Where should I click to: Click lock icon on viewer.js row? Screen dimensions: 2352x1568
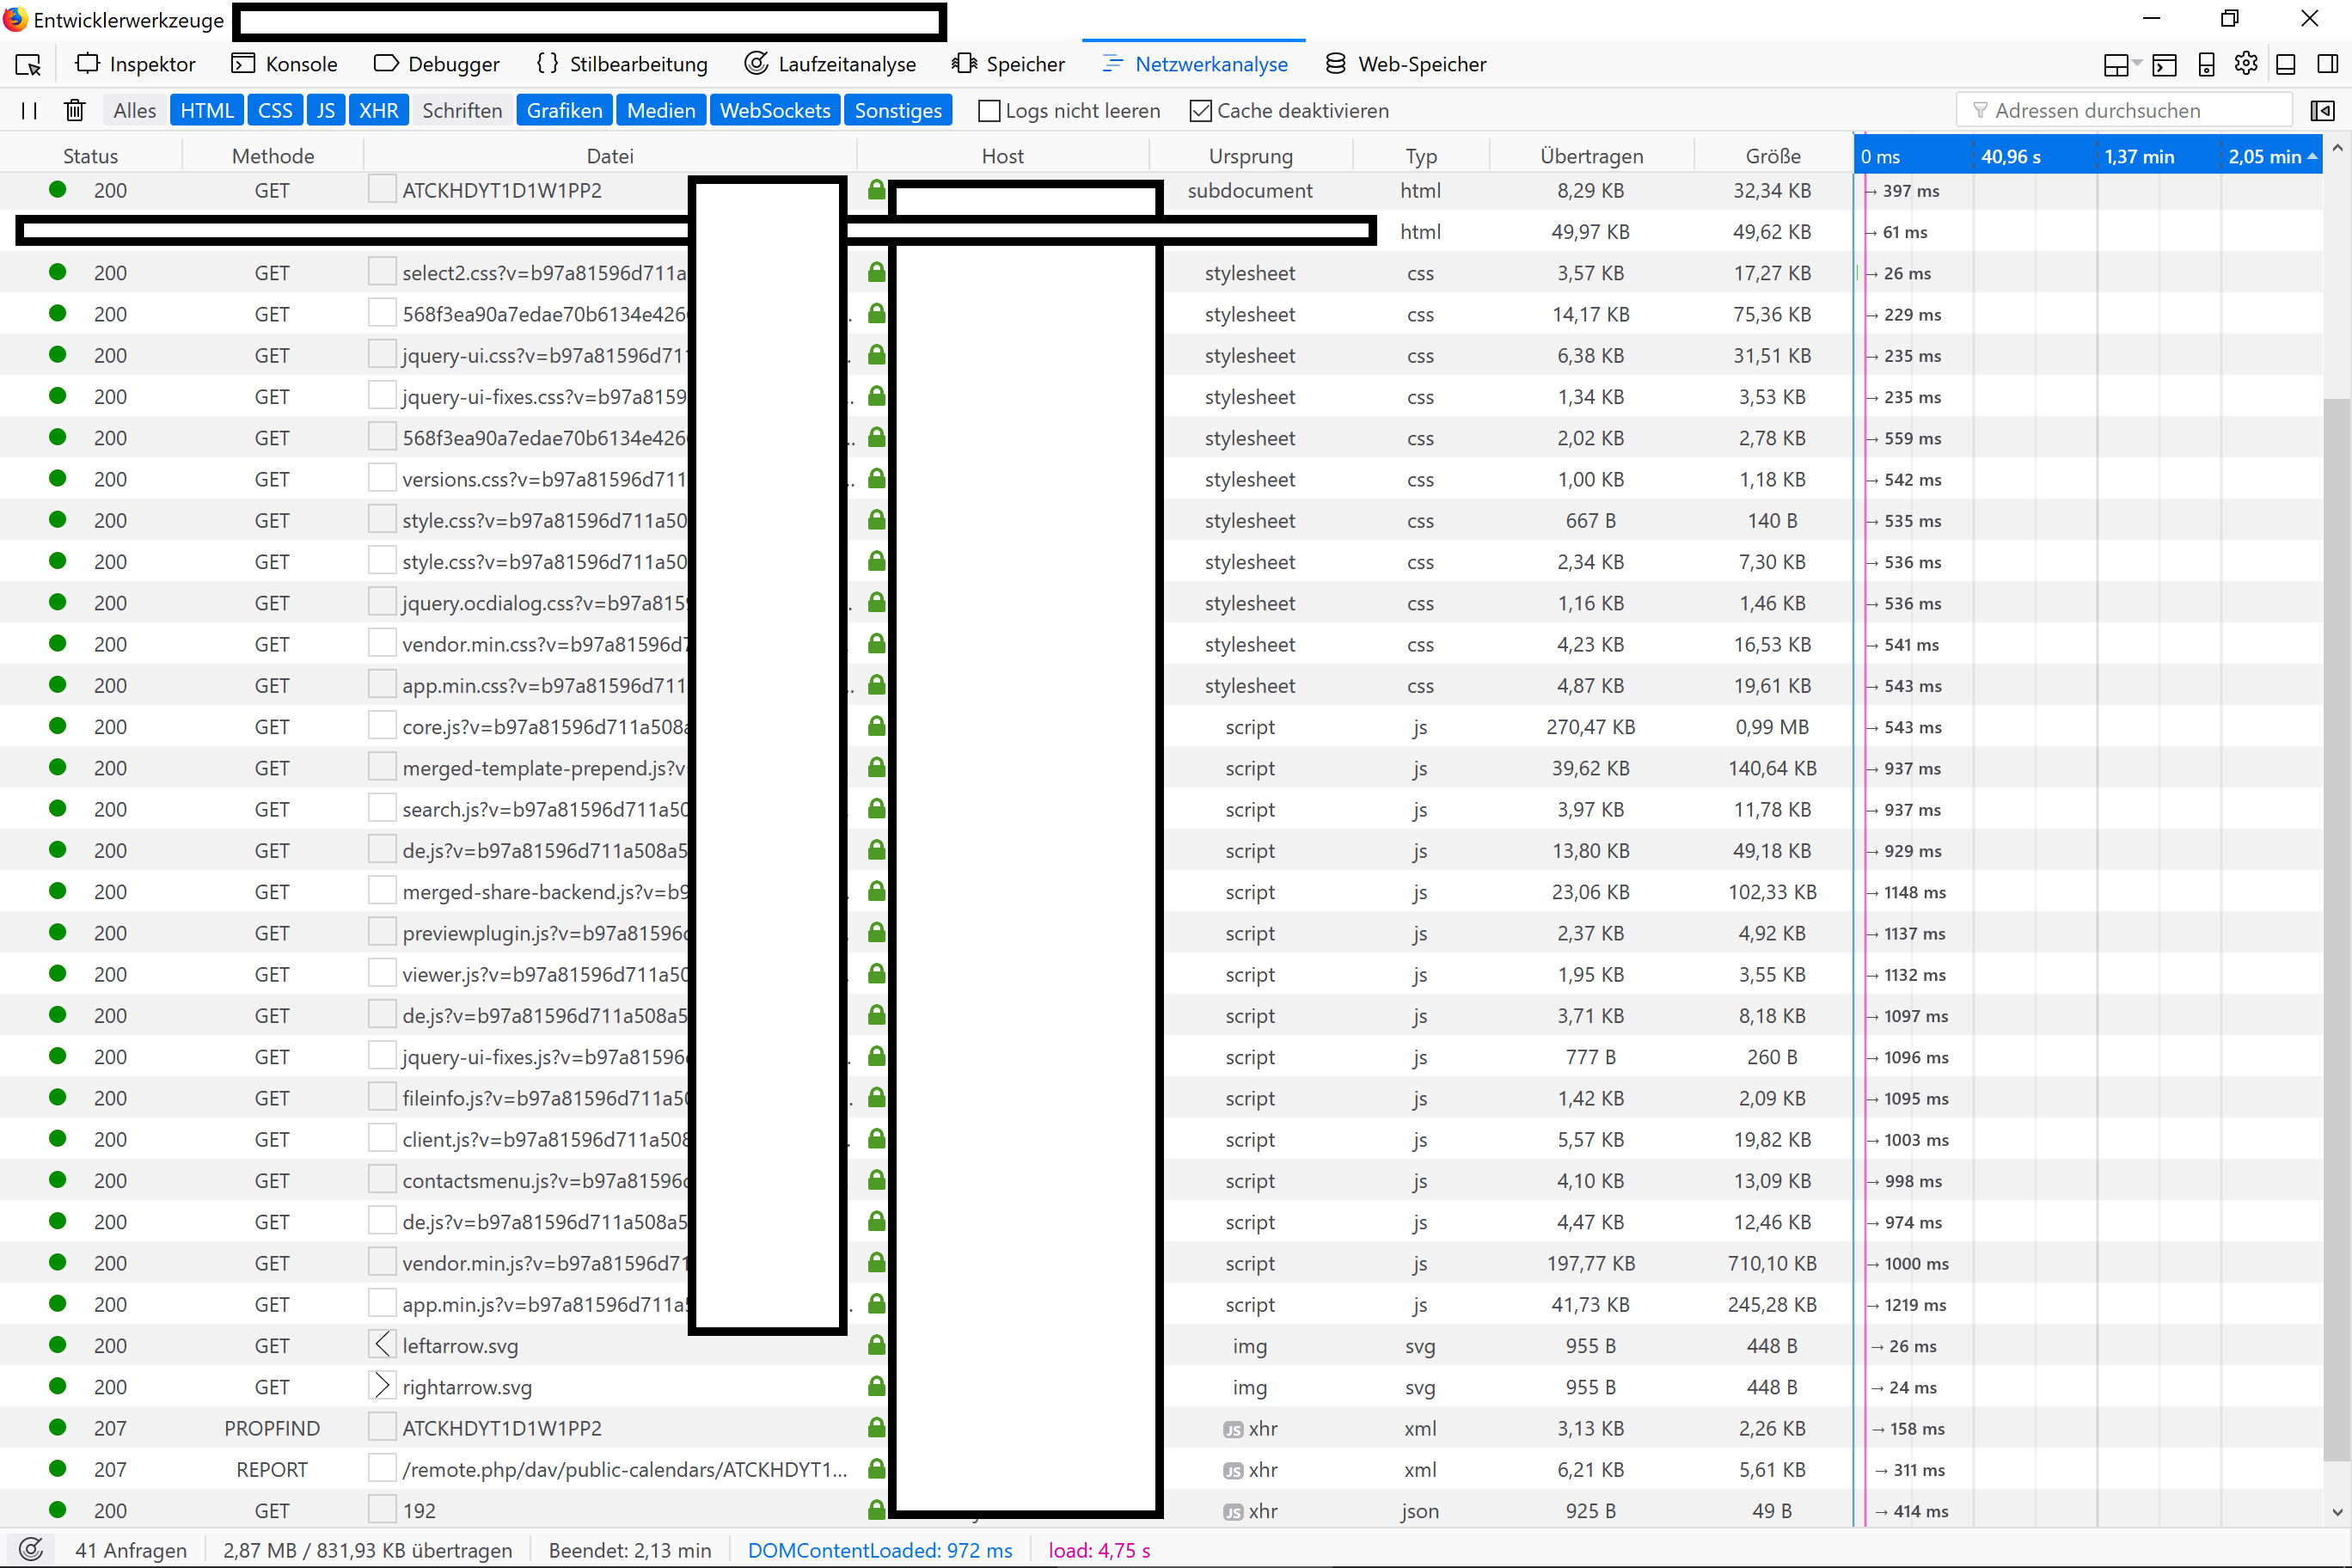click(876, 973)
